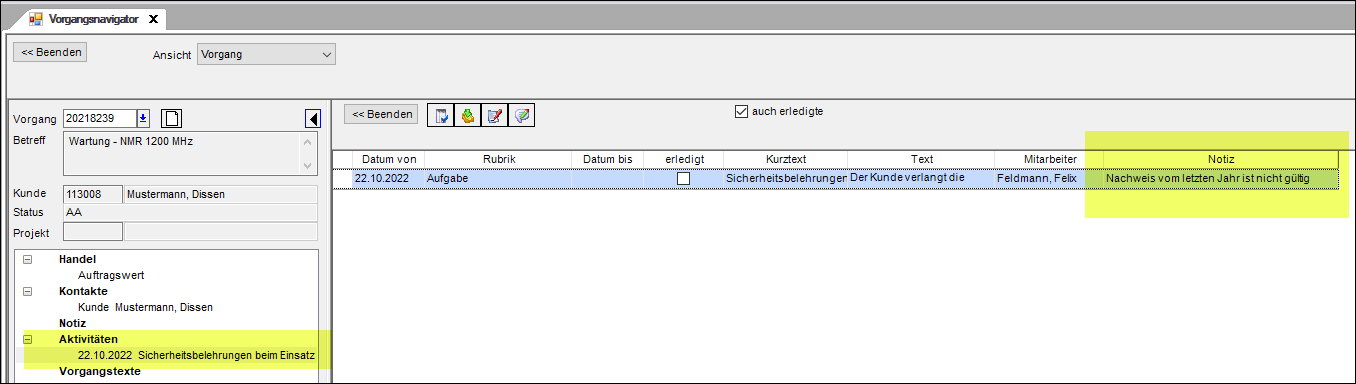Collapse the Aktivitäten tree node
Image resolution: width=1356 pixels, height=384 pixels.
tap(28, 339)
